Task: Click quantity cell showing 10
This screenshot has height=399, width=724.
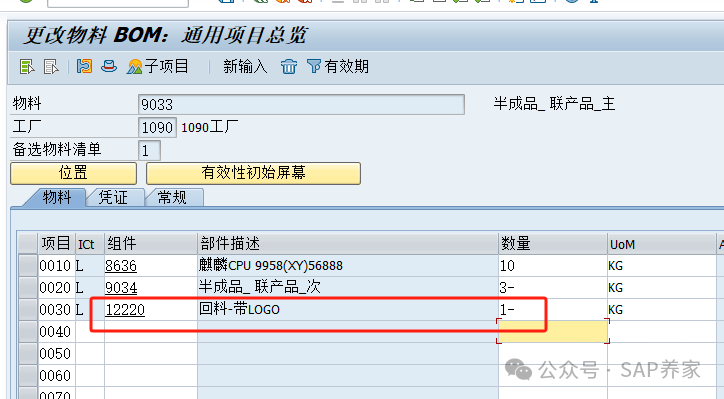Action: pos(553,266)
